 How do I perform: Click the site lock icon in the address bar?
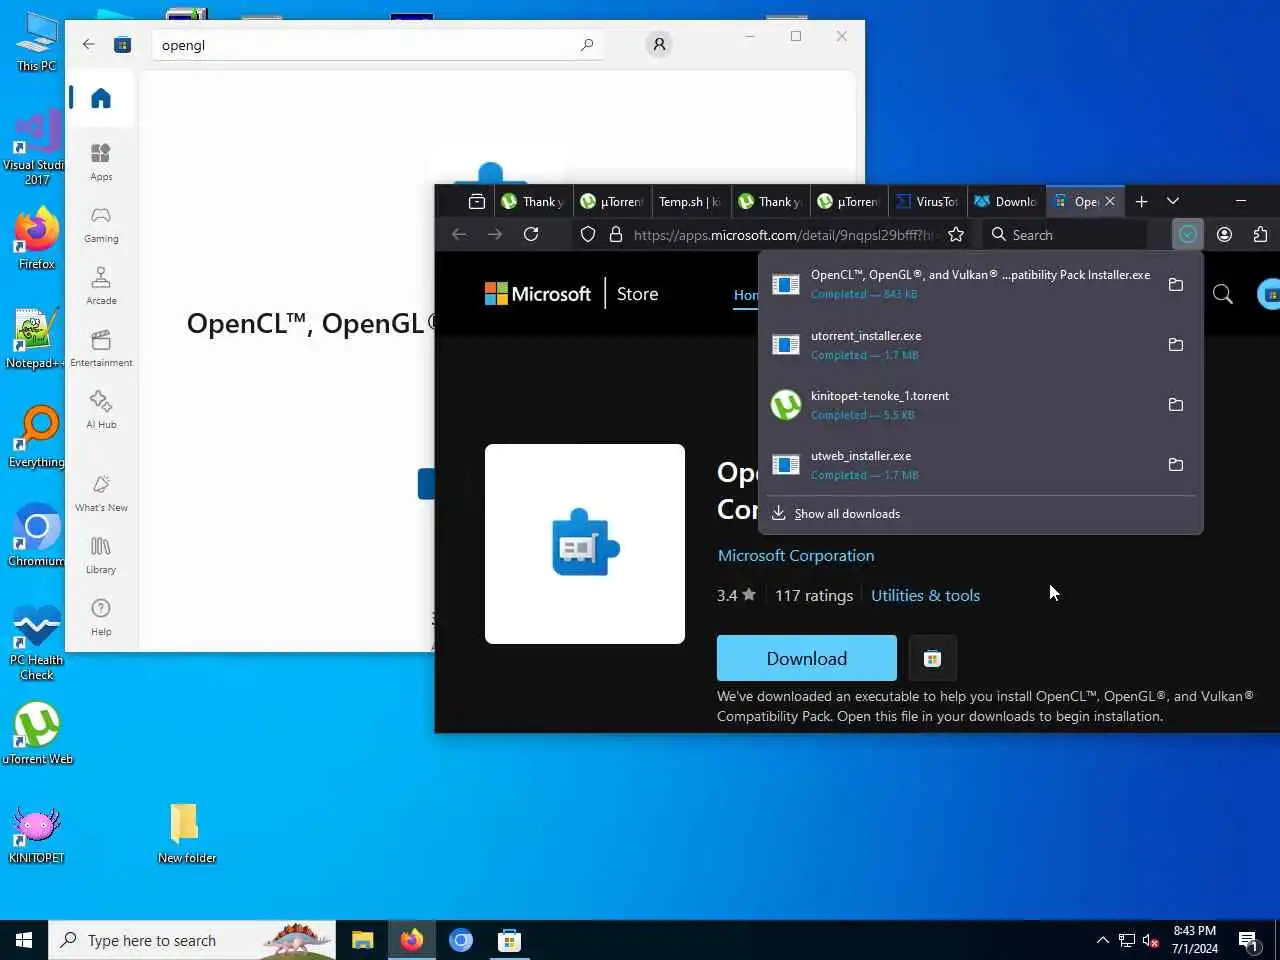click(616, 234)
